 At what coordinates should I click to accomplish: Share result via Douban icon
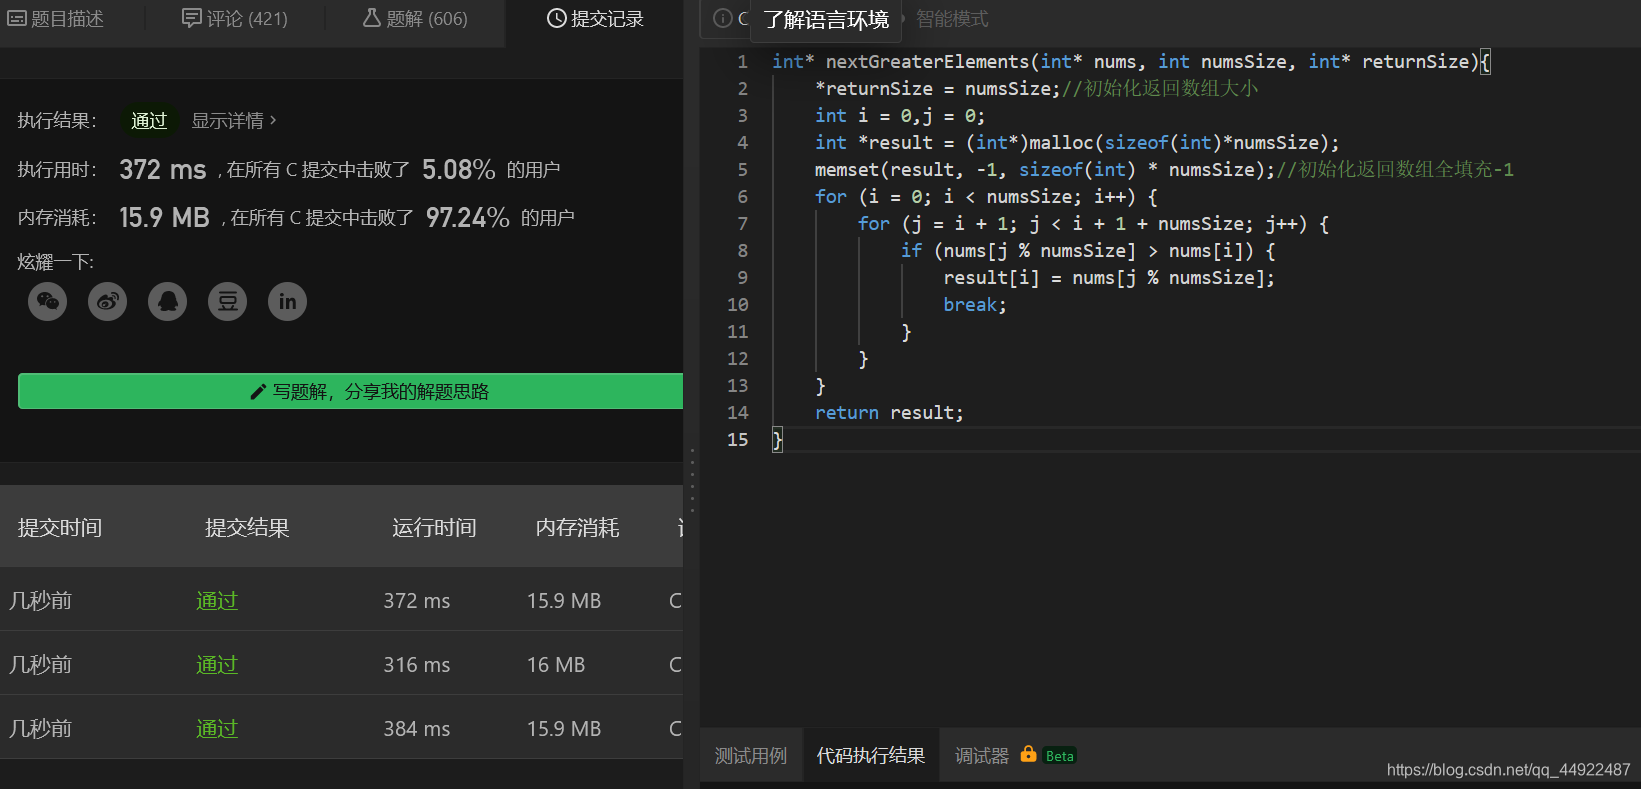coord(227,301)
